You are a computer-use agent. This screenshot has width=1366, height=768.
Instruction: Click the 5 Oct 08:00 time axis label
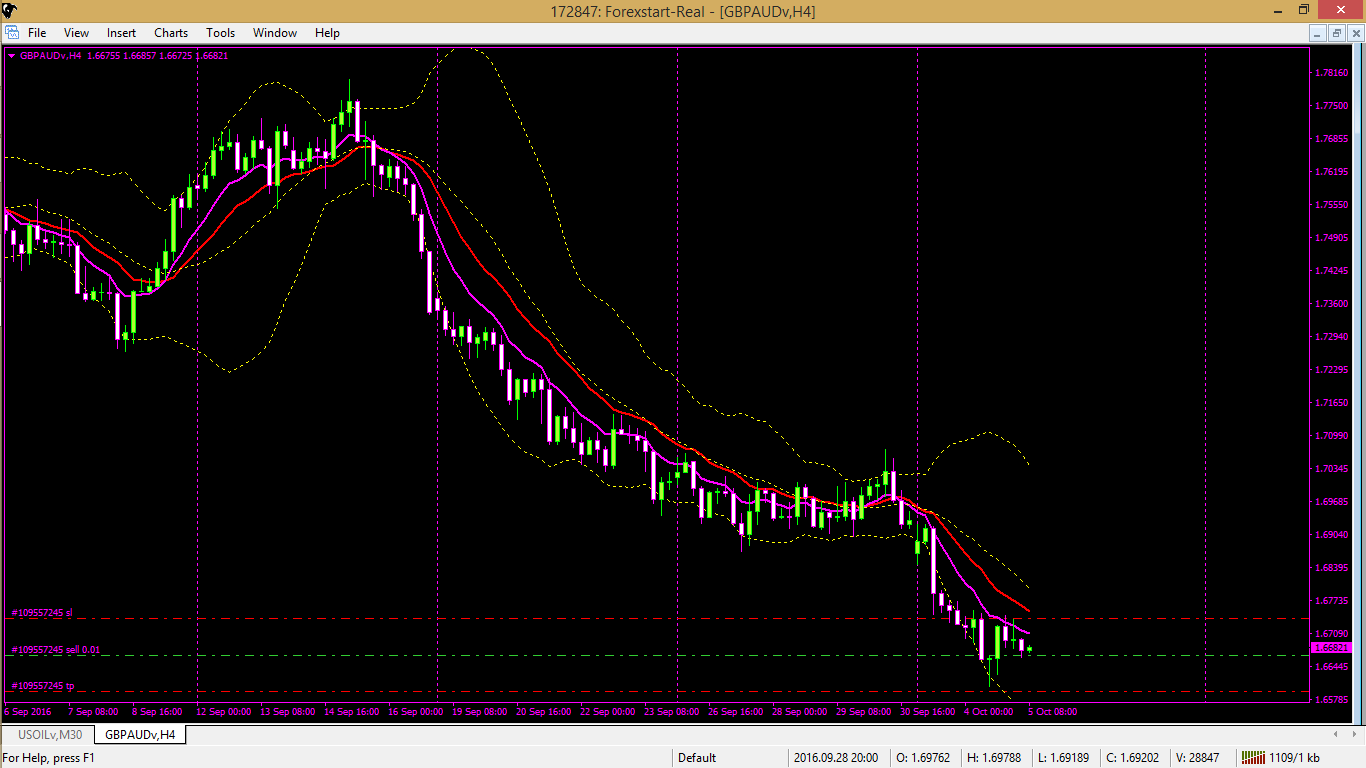1053,712
